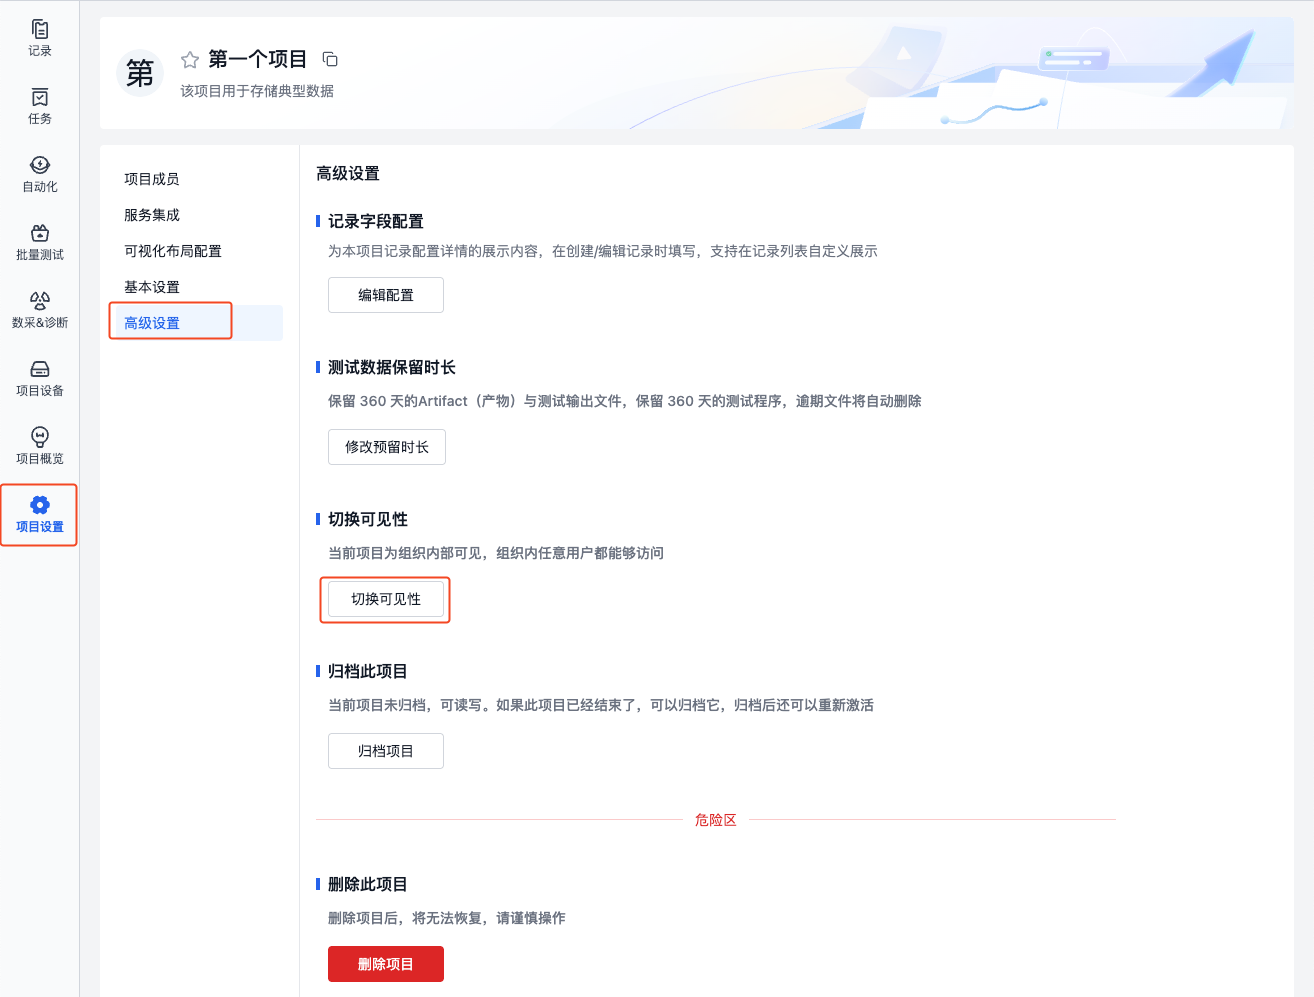Open the 记录 (Records) sidebar icon
This screenshot has height=997, width=1314.
point(40,37)
